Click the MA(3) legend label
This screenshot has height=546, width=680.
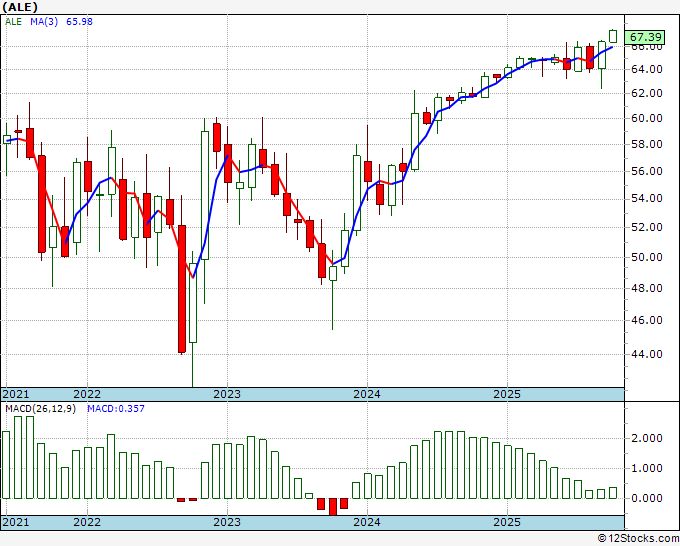pos(44,22)
